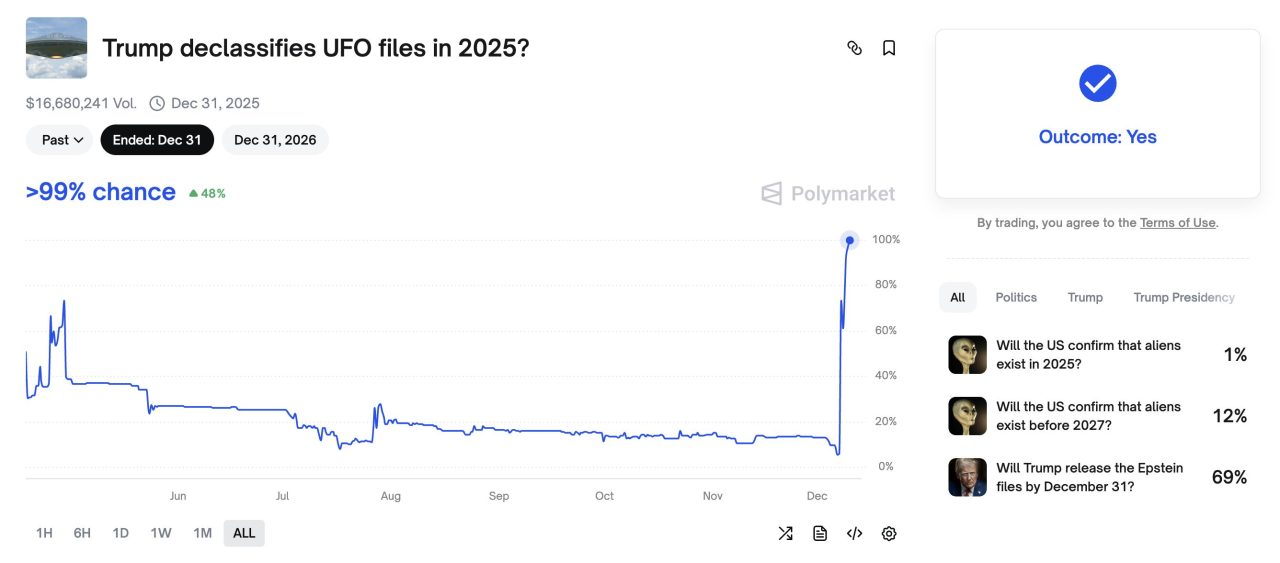Expand the Past markets dropdown
The image size is (1280, 563).
(59, 140)
